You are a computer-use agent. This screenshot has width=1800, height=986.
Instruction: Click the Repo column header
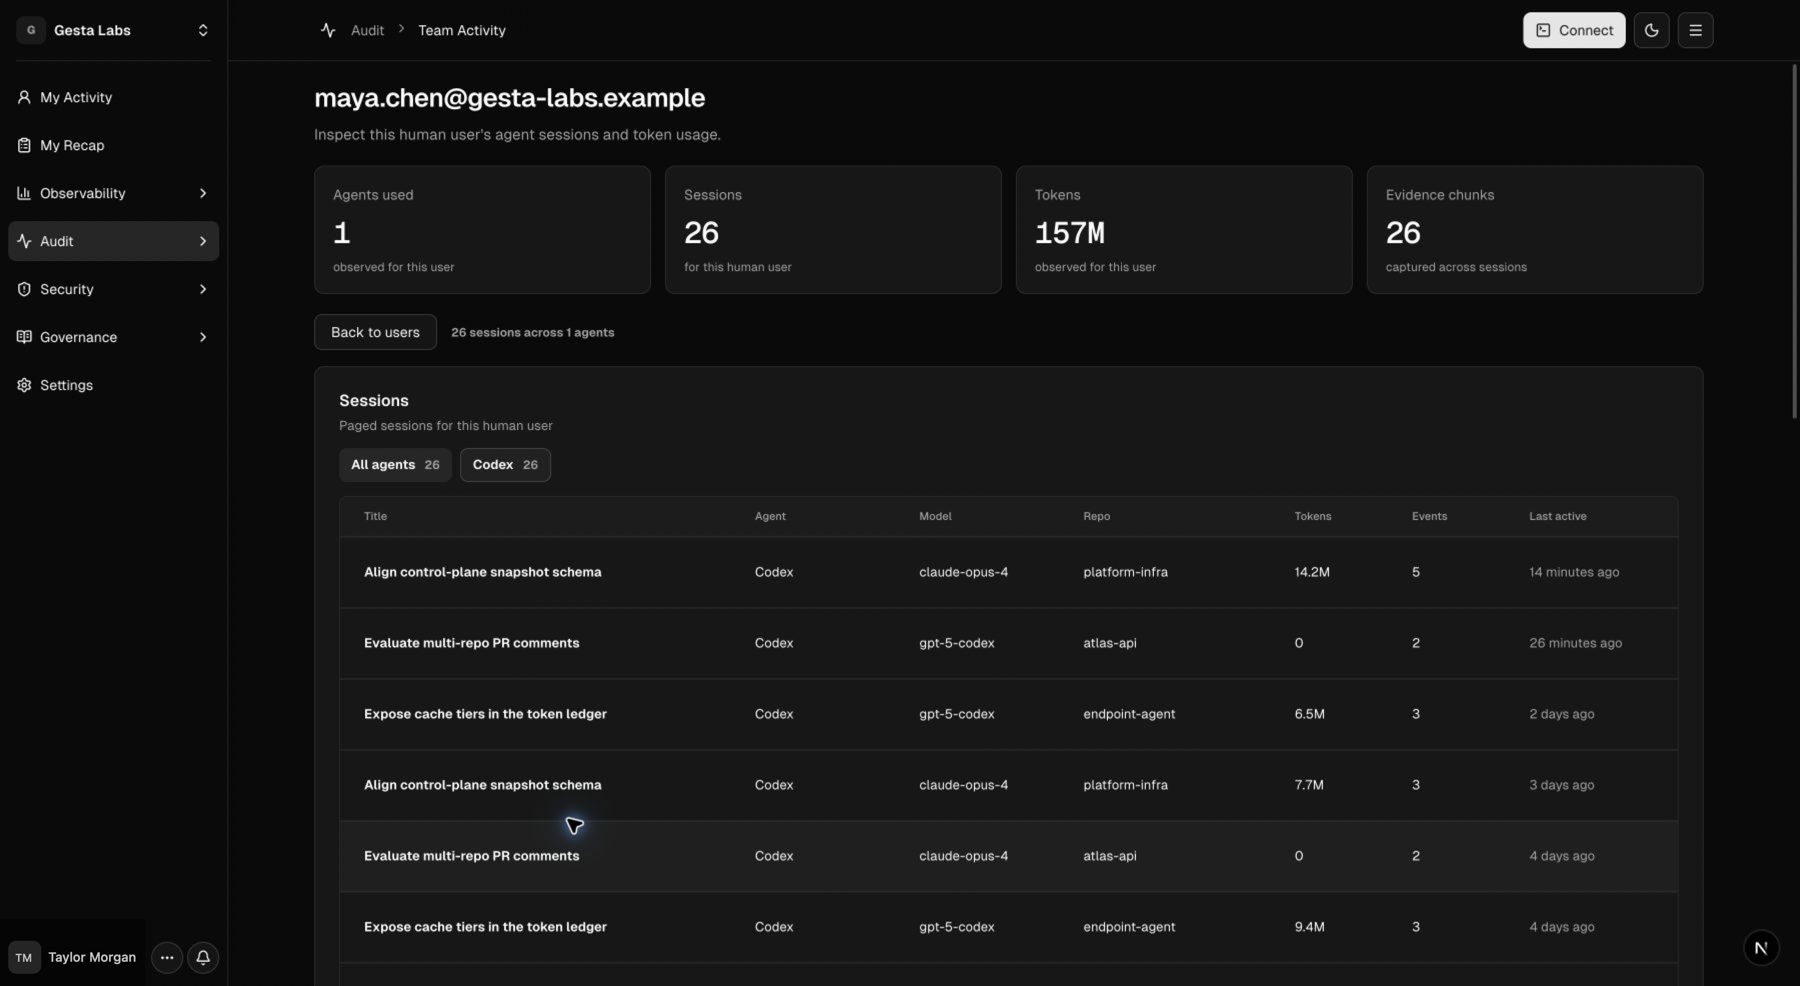coord(1096,516)
